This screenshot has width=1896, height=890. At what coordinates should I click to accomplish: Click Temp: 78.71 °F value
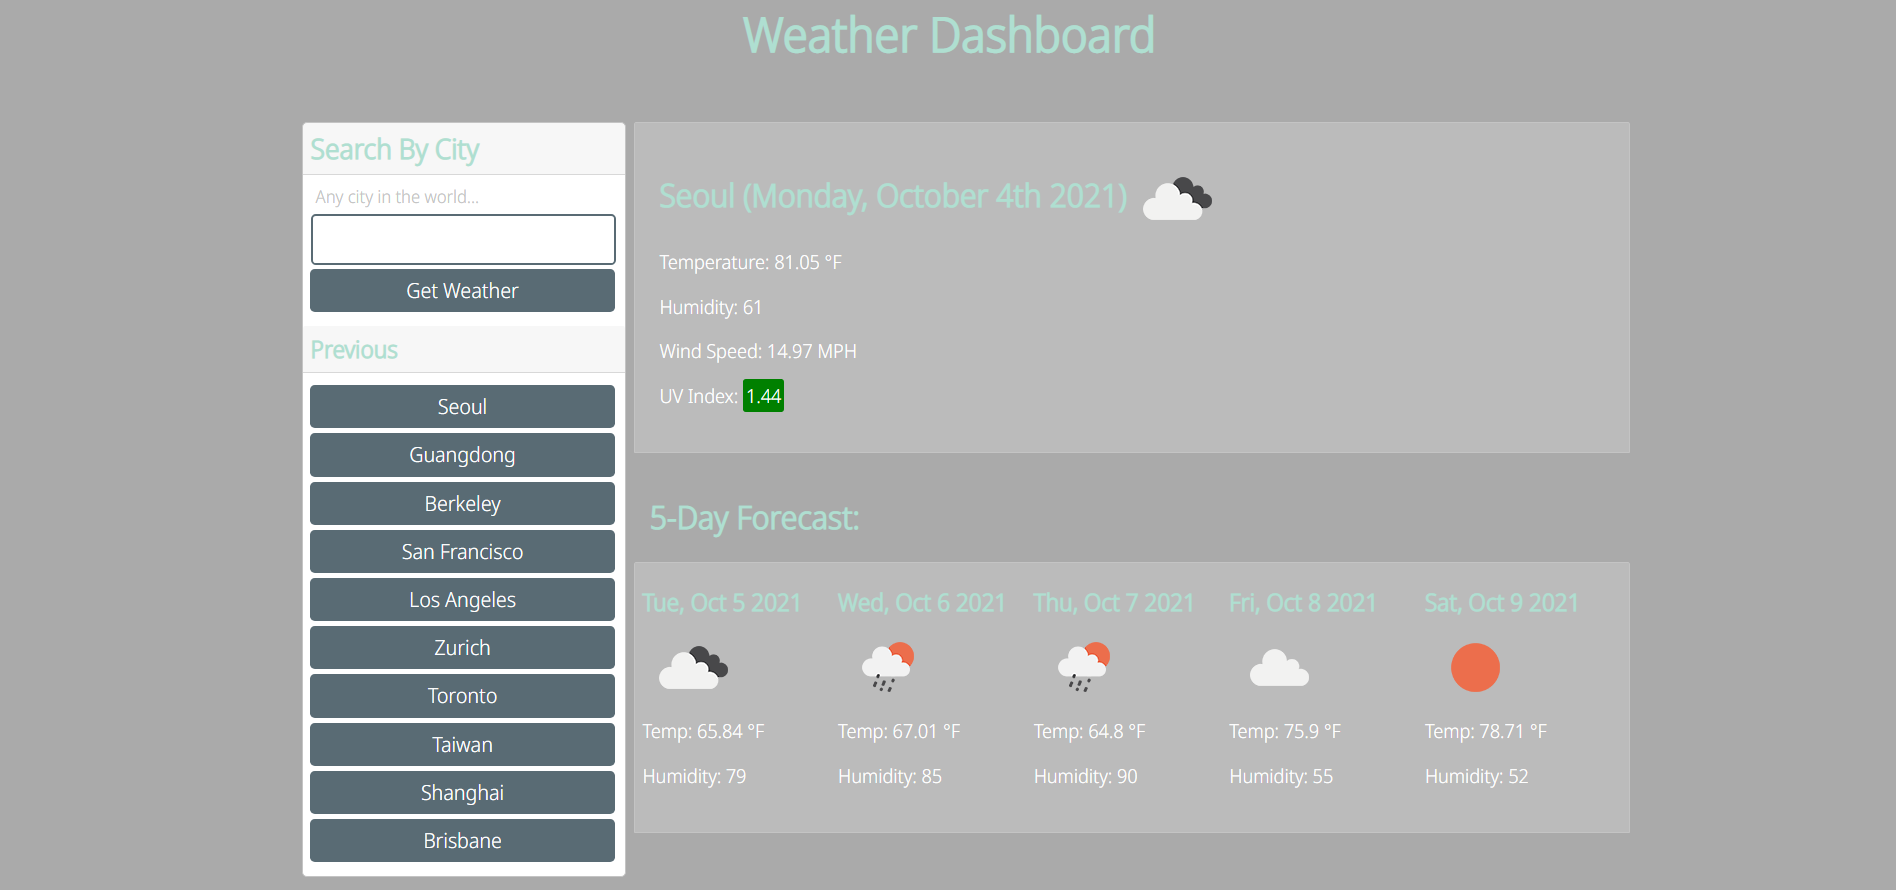(1486, 732)
